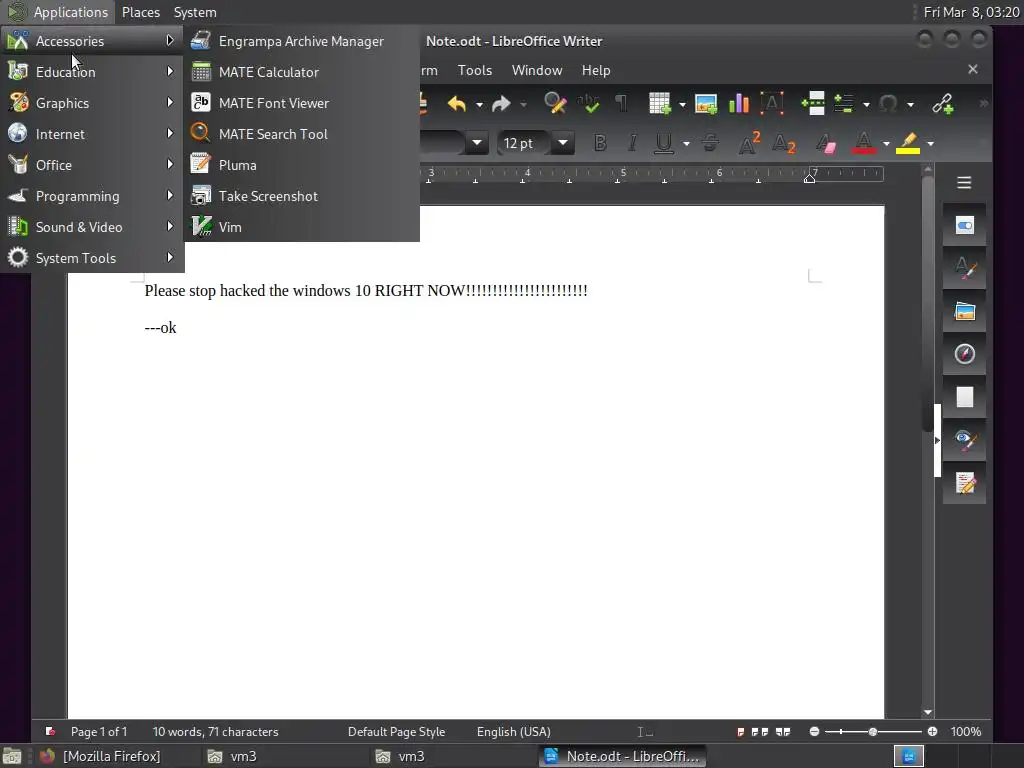Image resolution: width=1024 pixels, height=768 pixels.
Task: Open underline style dropdown
Action: pos(686,144)
